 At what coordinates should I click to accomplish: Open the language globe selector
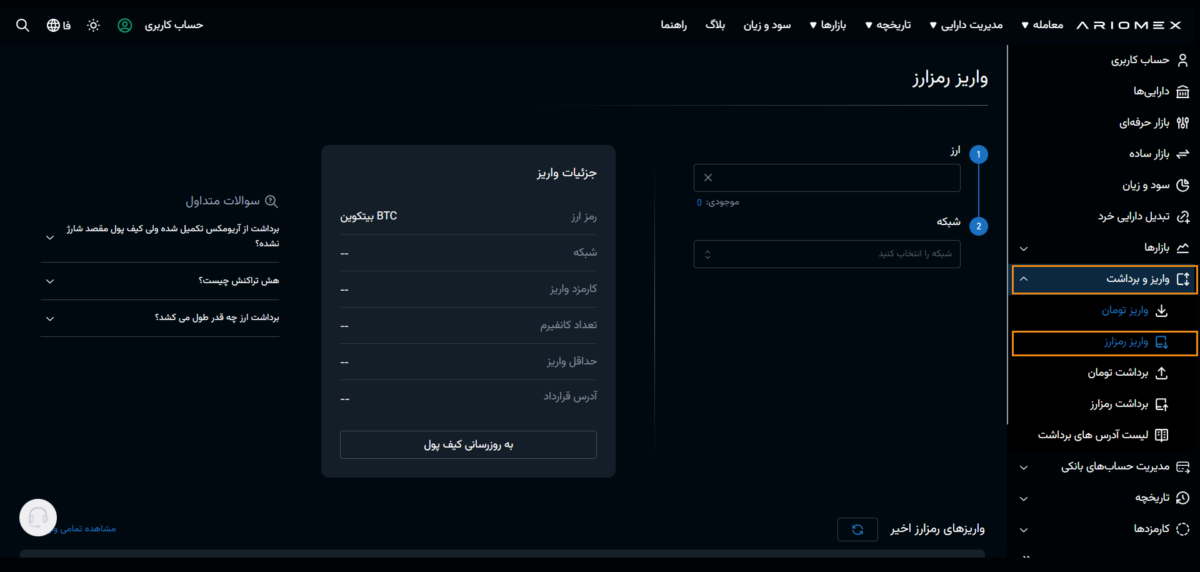[x=54, y=25]
